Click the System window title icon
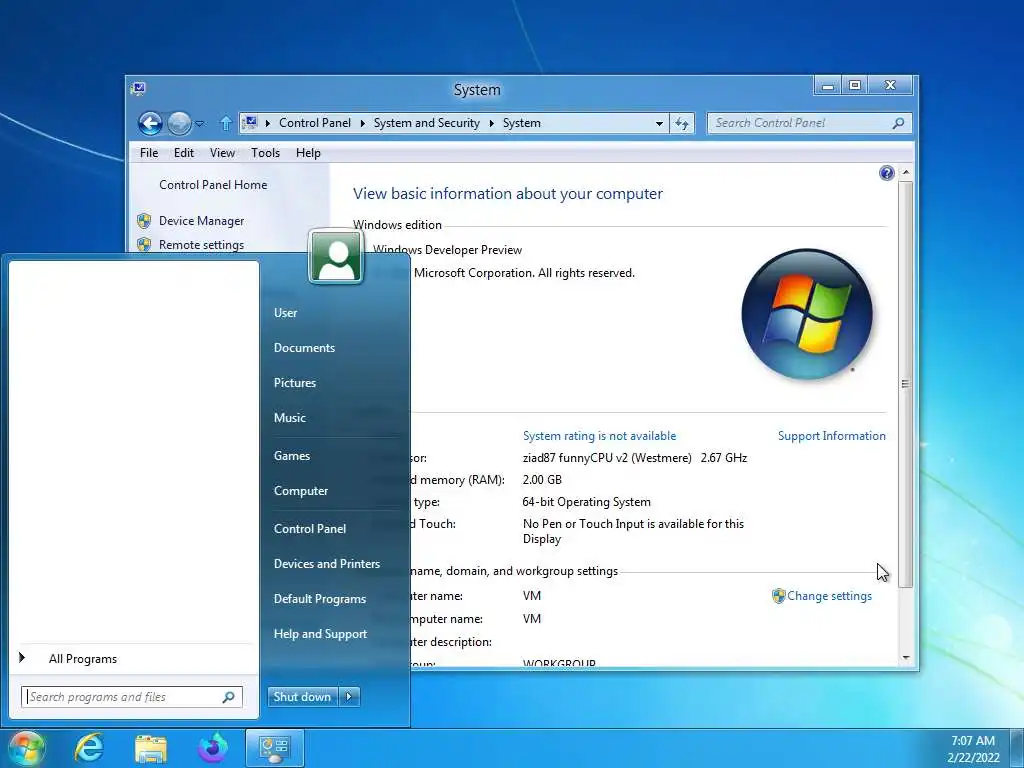Screen dimensions: 1024x768 138,89
